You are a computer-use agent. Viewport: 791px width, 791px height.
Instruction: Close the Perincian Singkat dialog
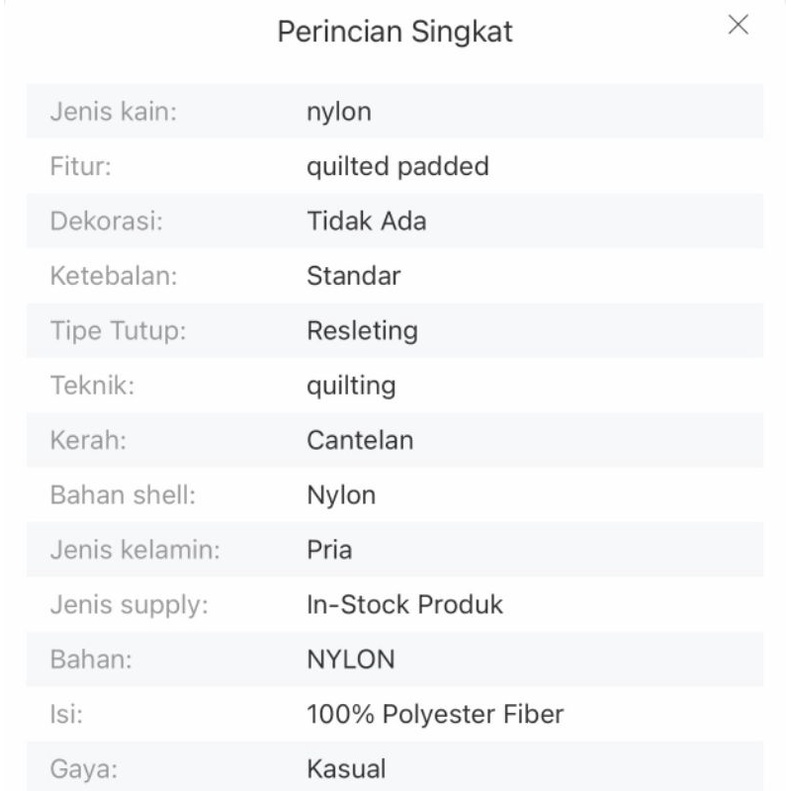tap(738, 26)
